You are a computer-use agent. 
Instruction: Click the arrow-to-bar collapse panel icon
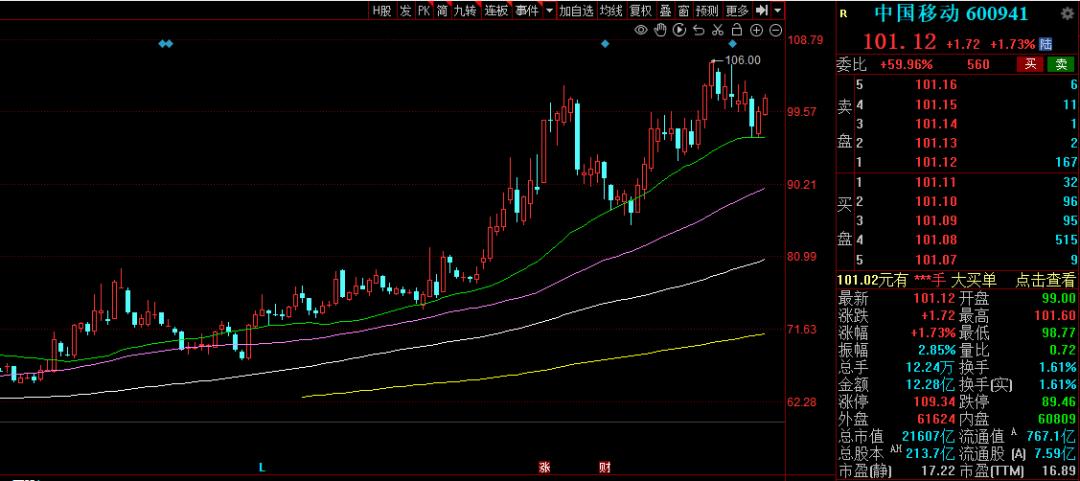tap(762, 10)
